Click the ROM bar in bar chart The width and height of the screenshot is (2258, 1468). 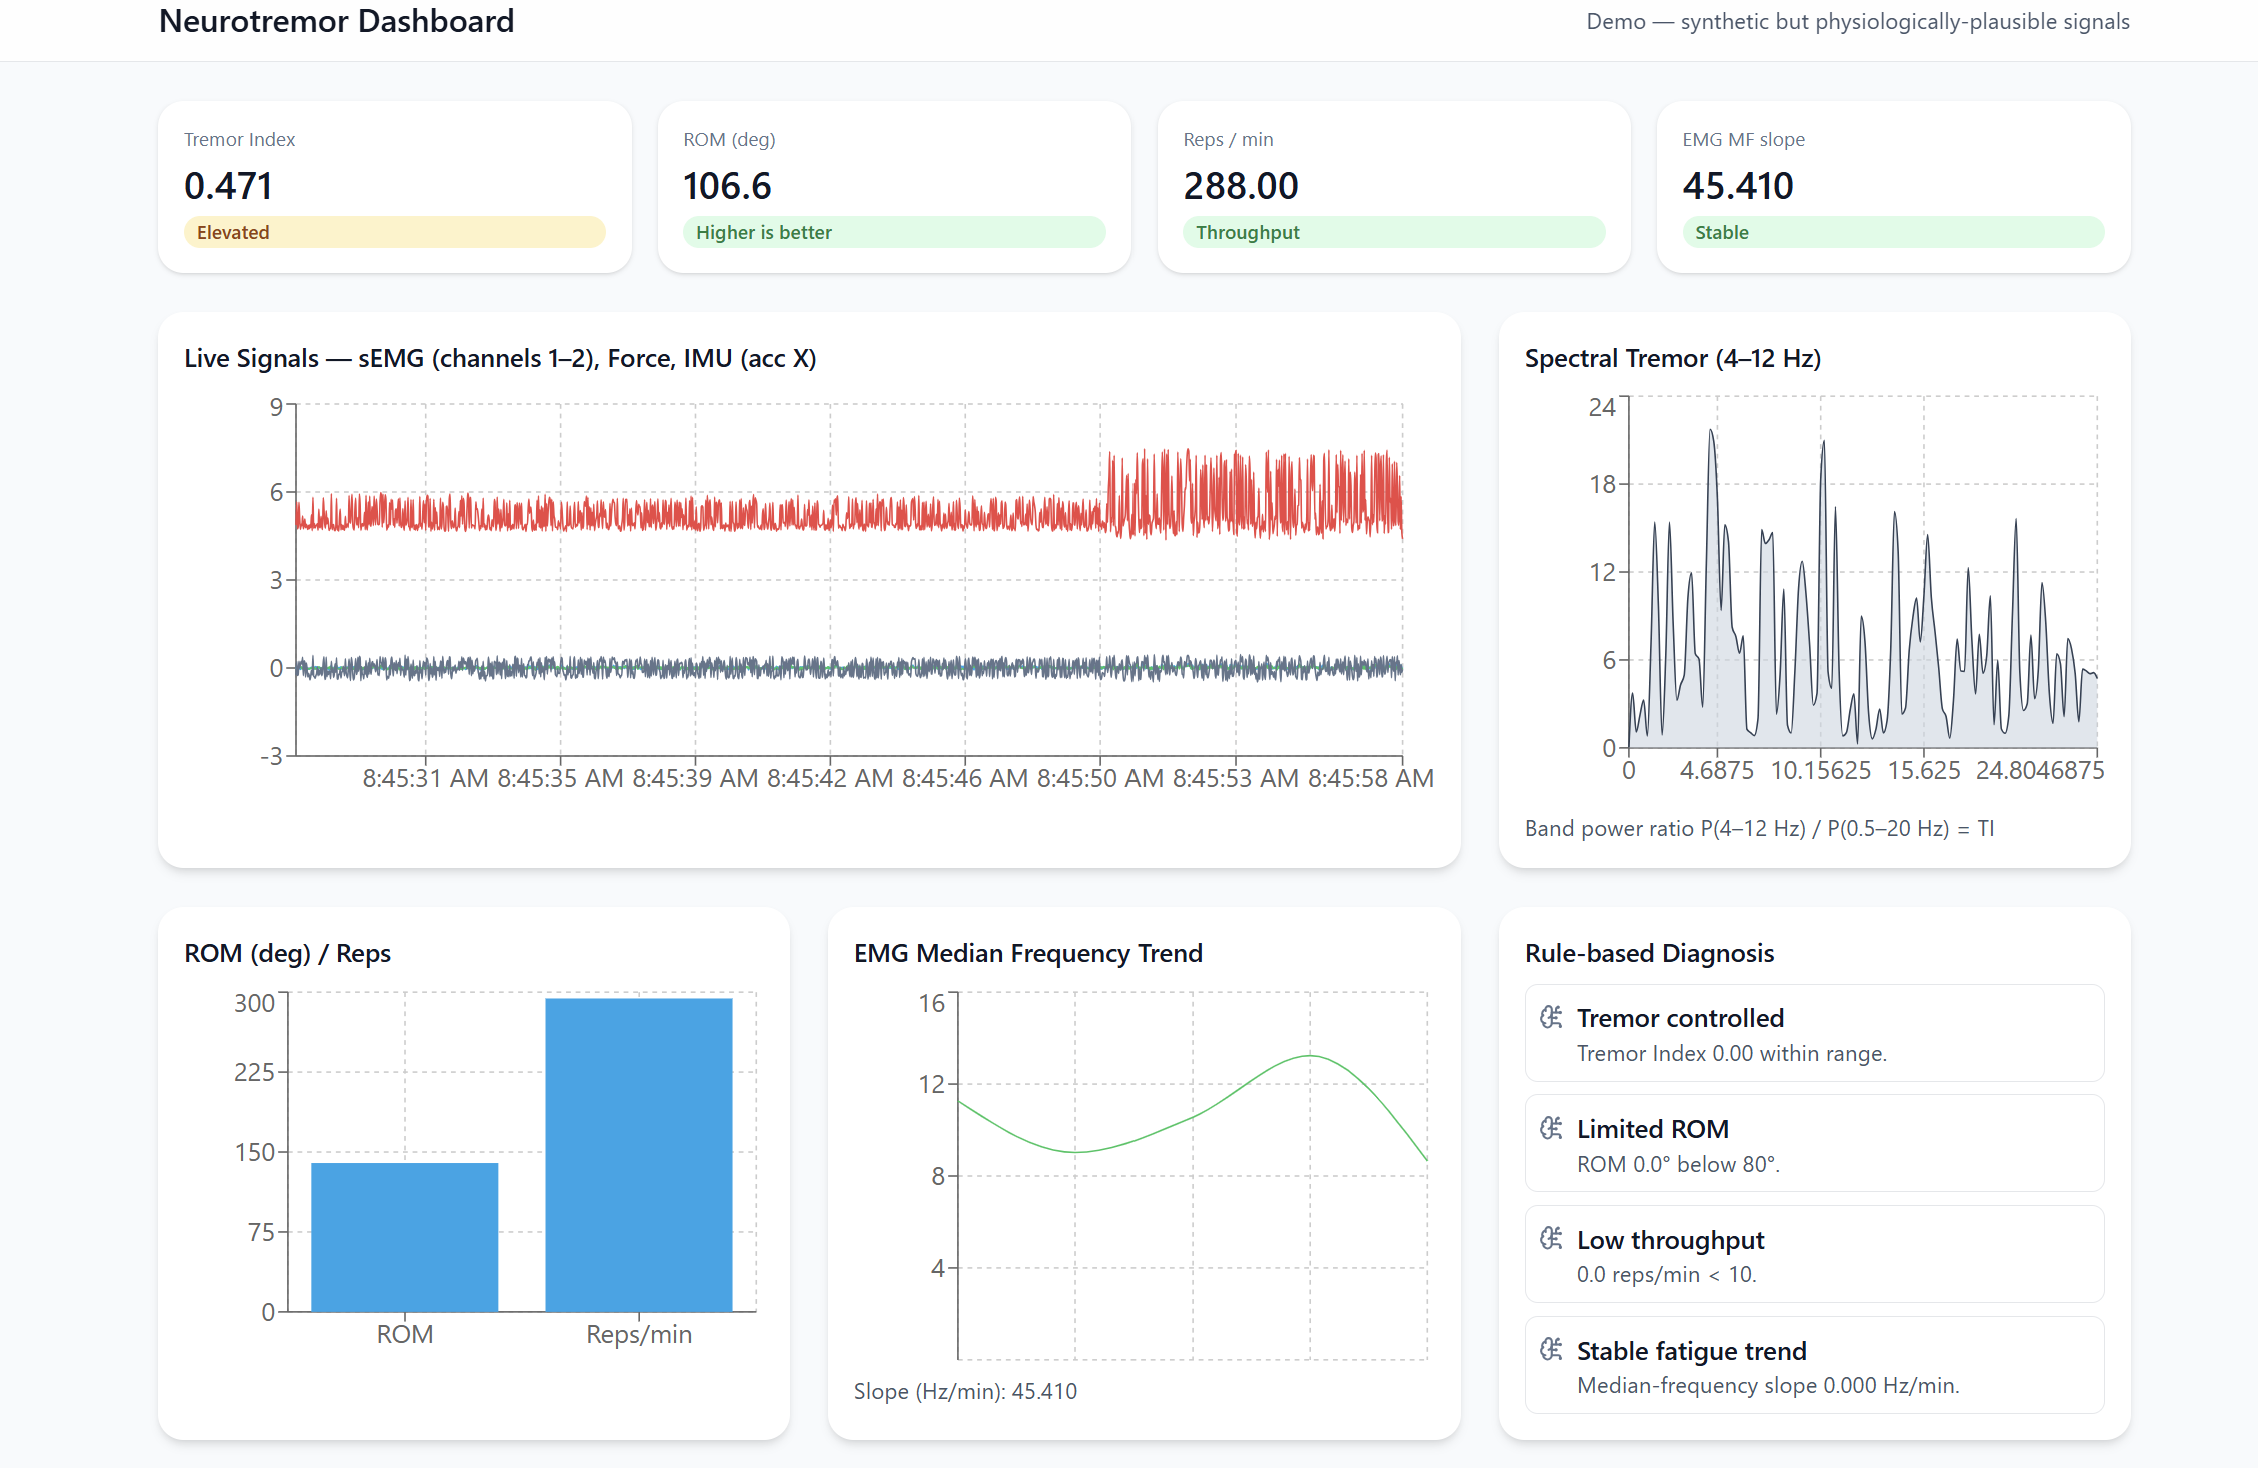(404, 1236)
